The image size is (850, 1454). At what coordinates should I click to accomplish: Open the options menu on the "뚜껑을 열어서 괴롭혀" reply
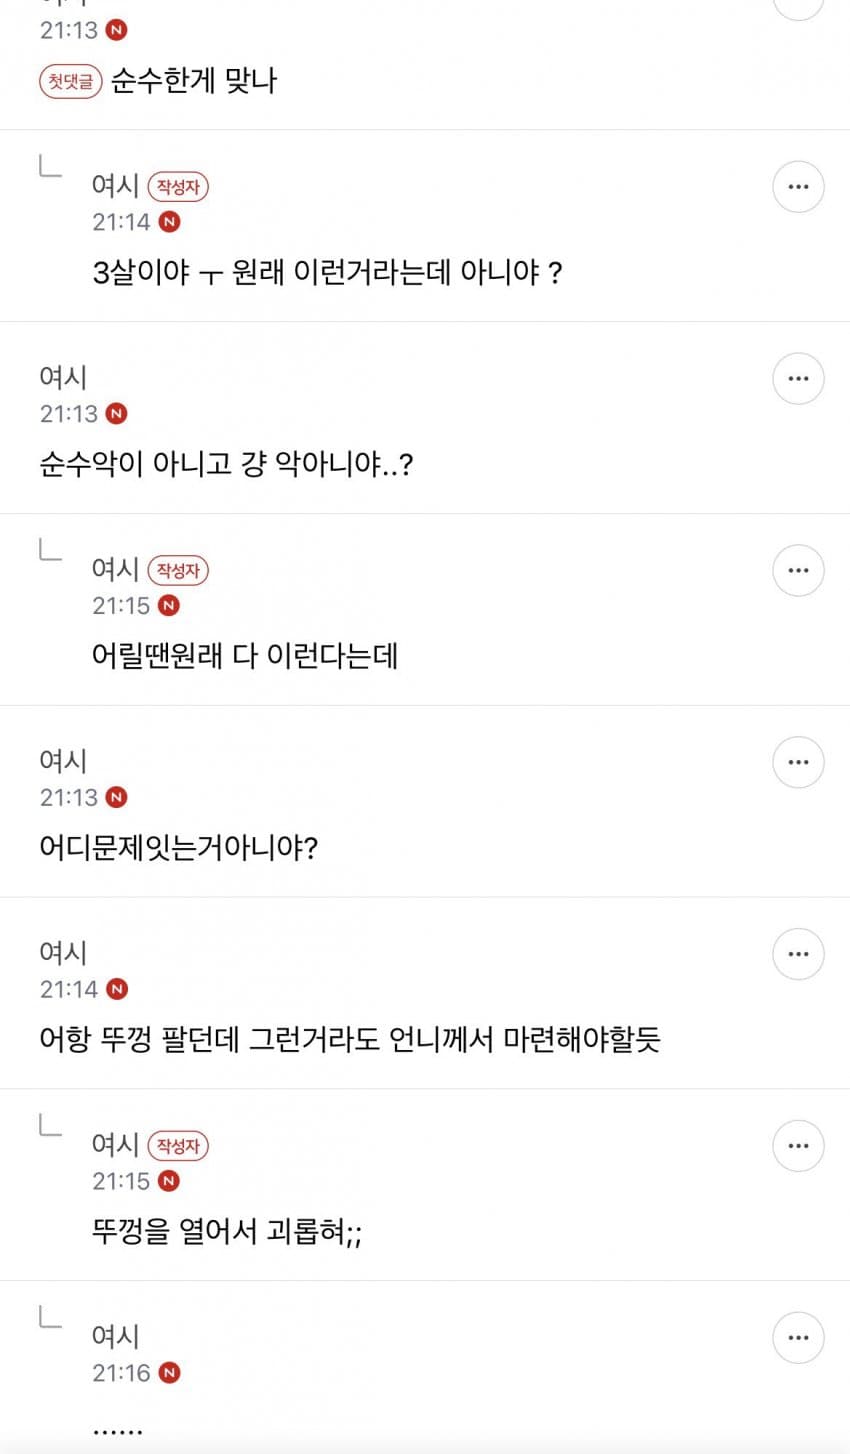(x=798, y=1146)
